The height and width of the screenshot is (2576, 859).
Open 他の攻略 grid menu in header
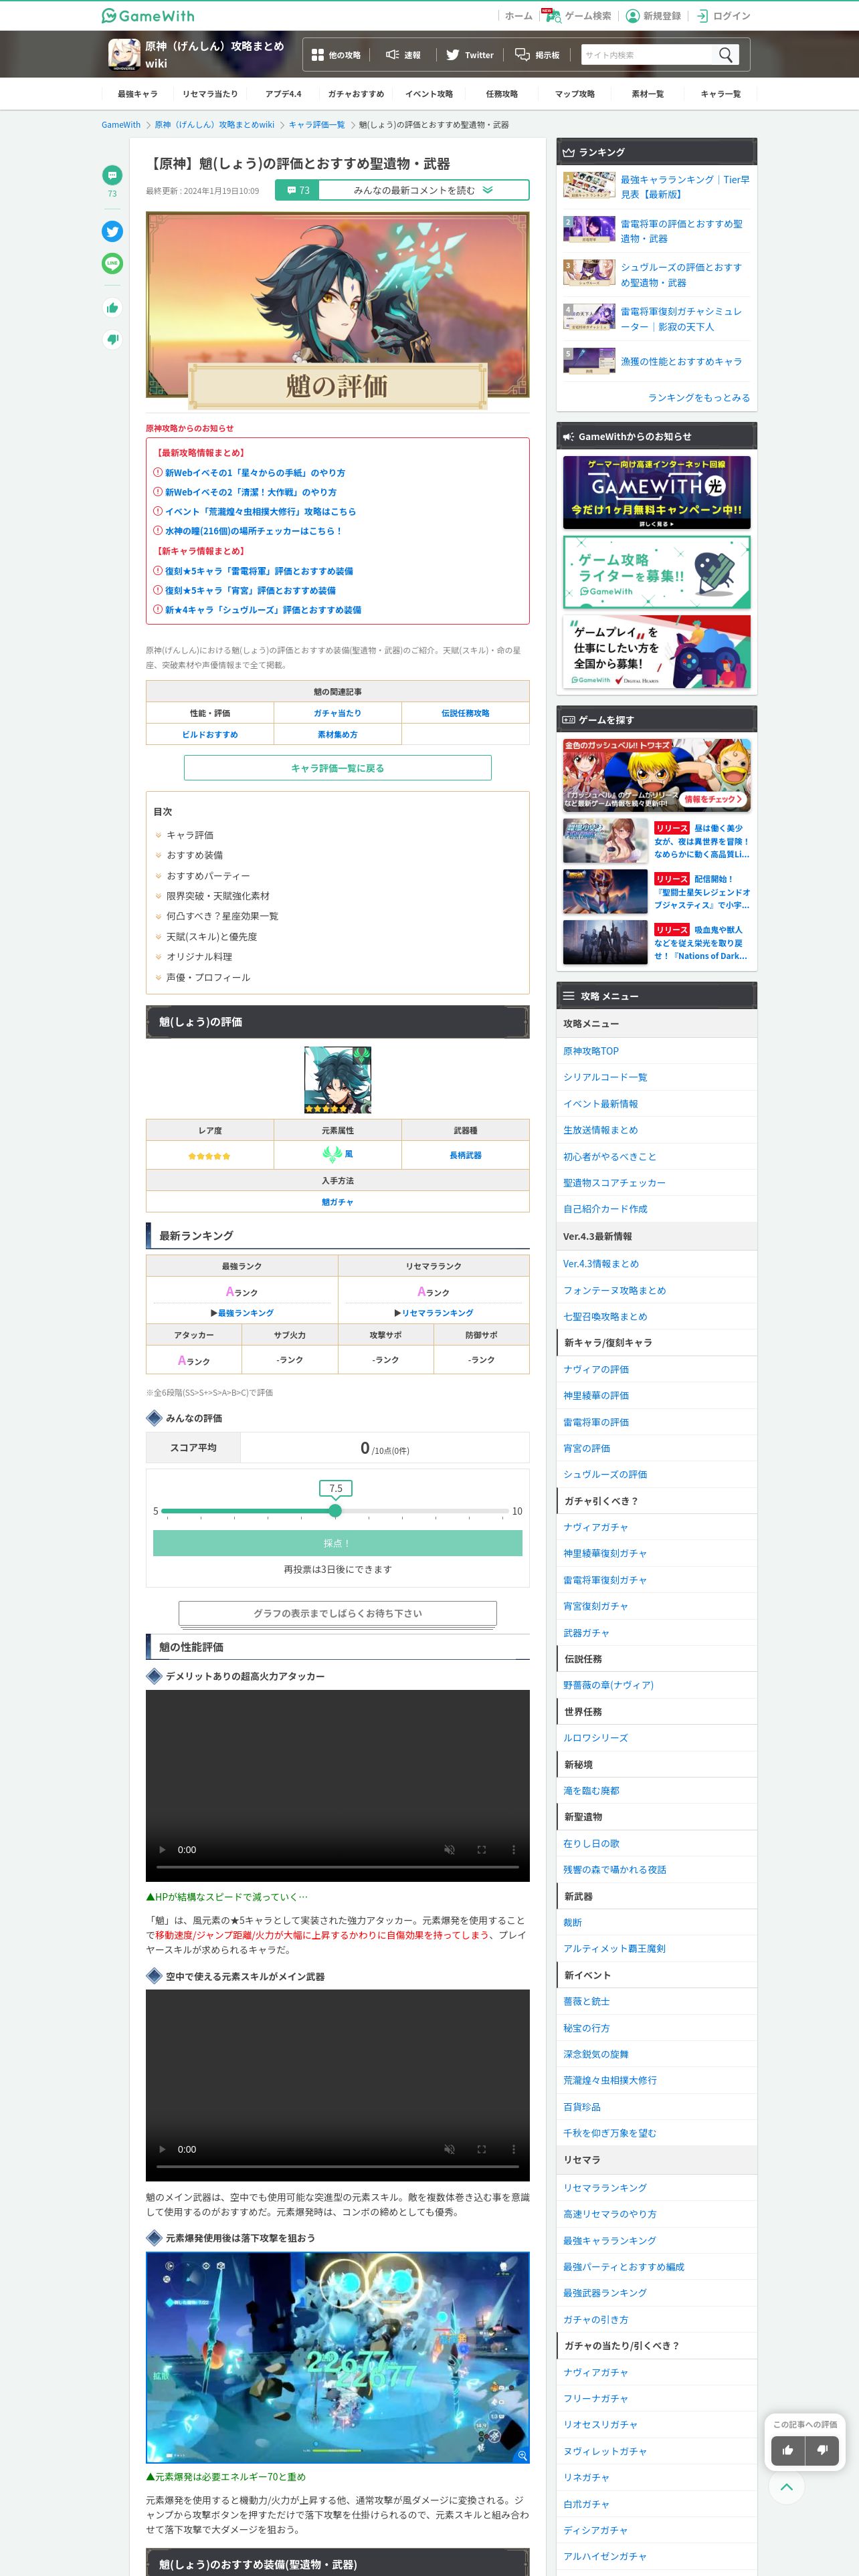(336, 55)
